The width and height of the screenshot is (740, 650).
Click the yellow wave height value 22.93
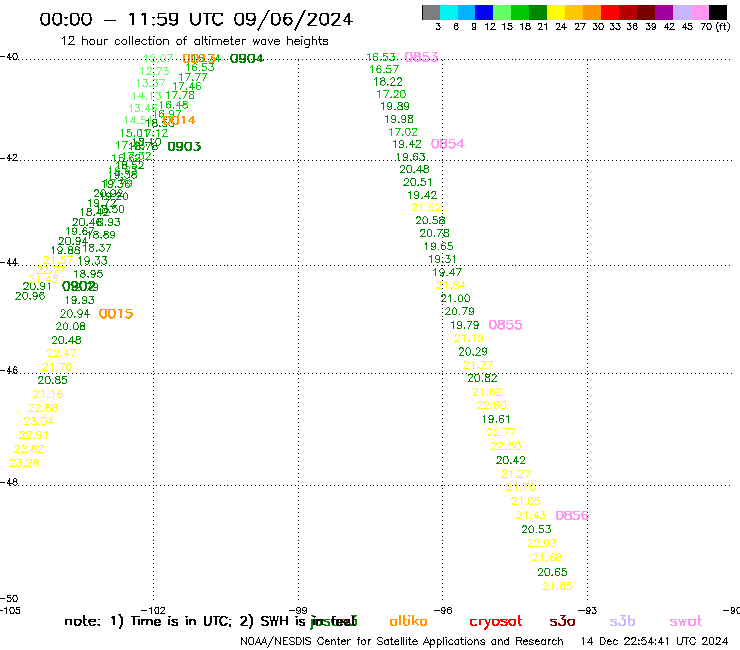tap(542, 543)
